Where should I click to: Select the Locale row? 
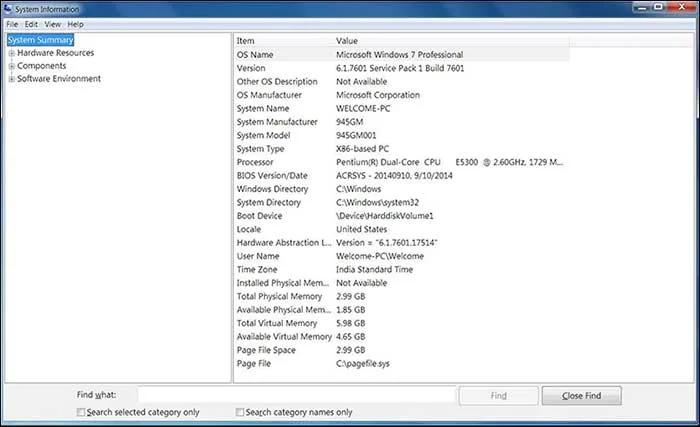(x=402, y=229)
